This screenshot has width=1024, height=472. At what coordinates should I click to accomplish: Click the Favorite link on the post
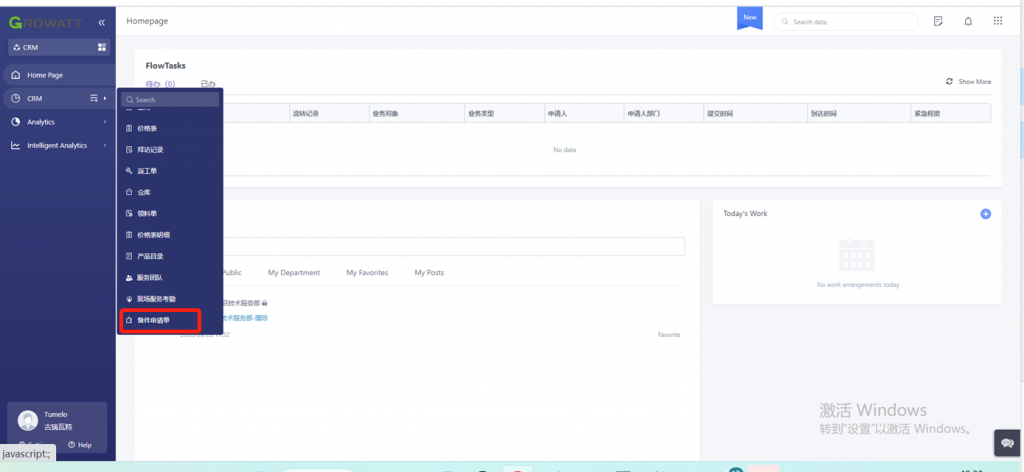pos(669,334)
